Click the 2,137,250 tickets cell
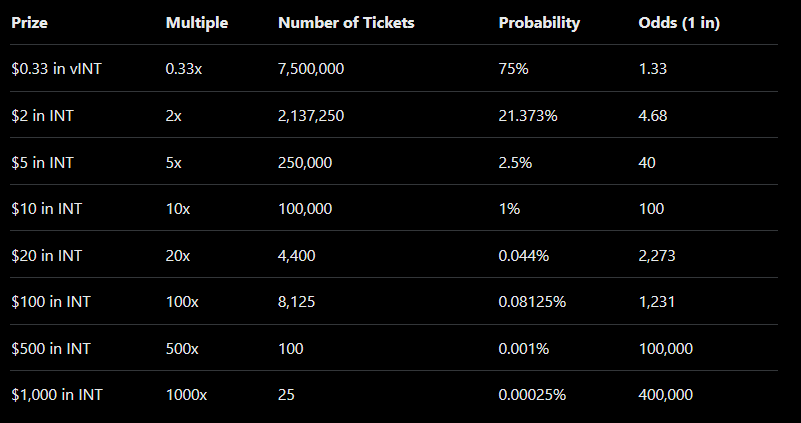Screen dimensions: 801x423 [311, 115]
